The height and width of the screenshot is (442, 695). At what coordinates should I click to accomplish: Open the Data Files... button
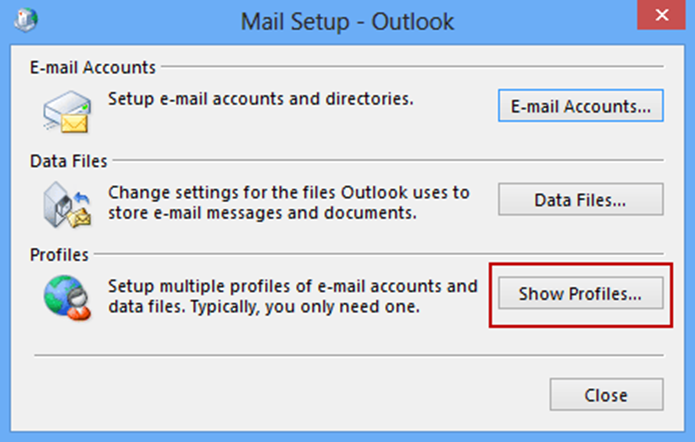(x=581, y=199)
